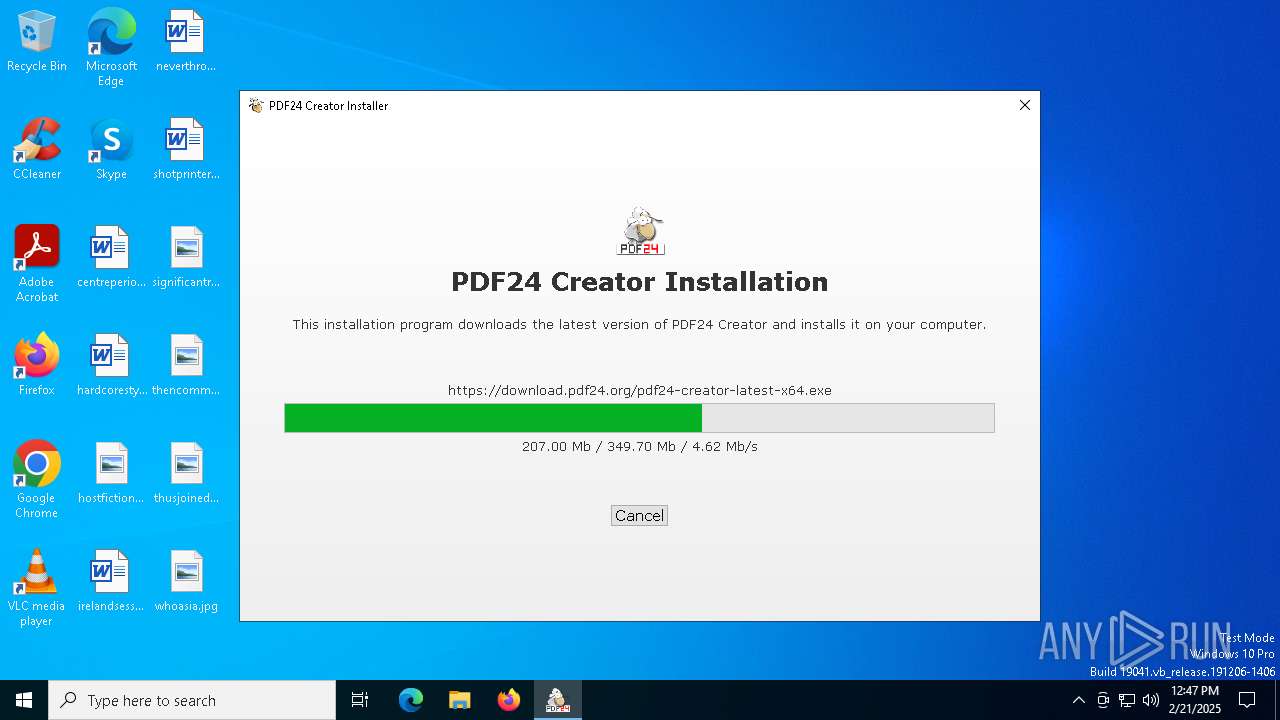Open network settings tray icon
Image resolution: width=1280 pixels, height=720 pixels.
pos(1127,700)
